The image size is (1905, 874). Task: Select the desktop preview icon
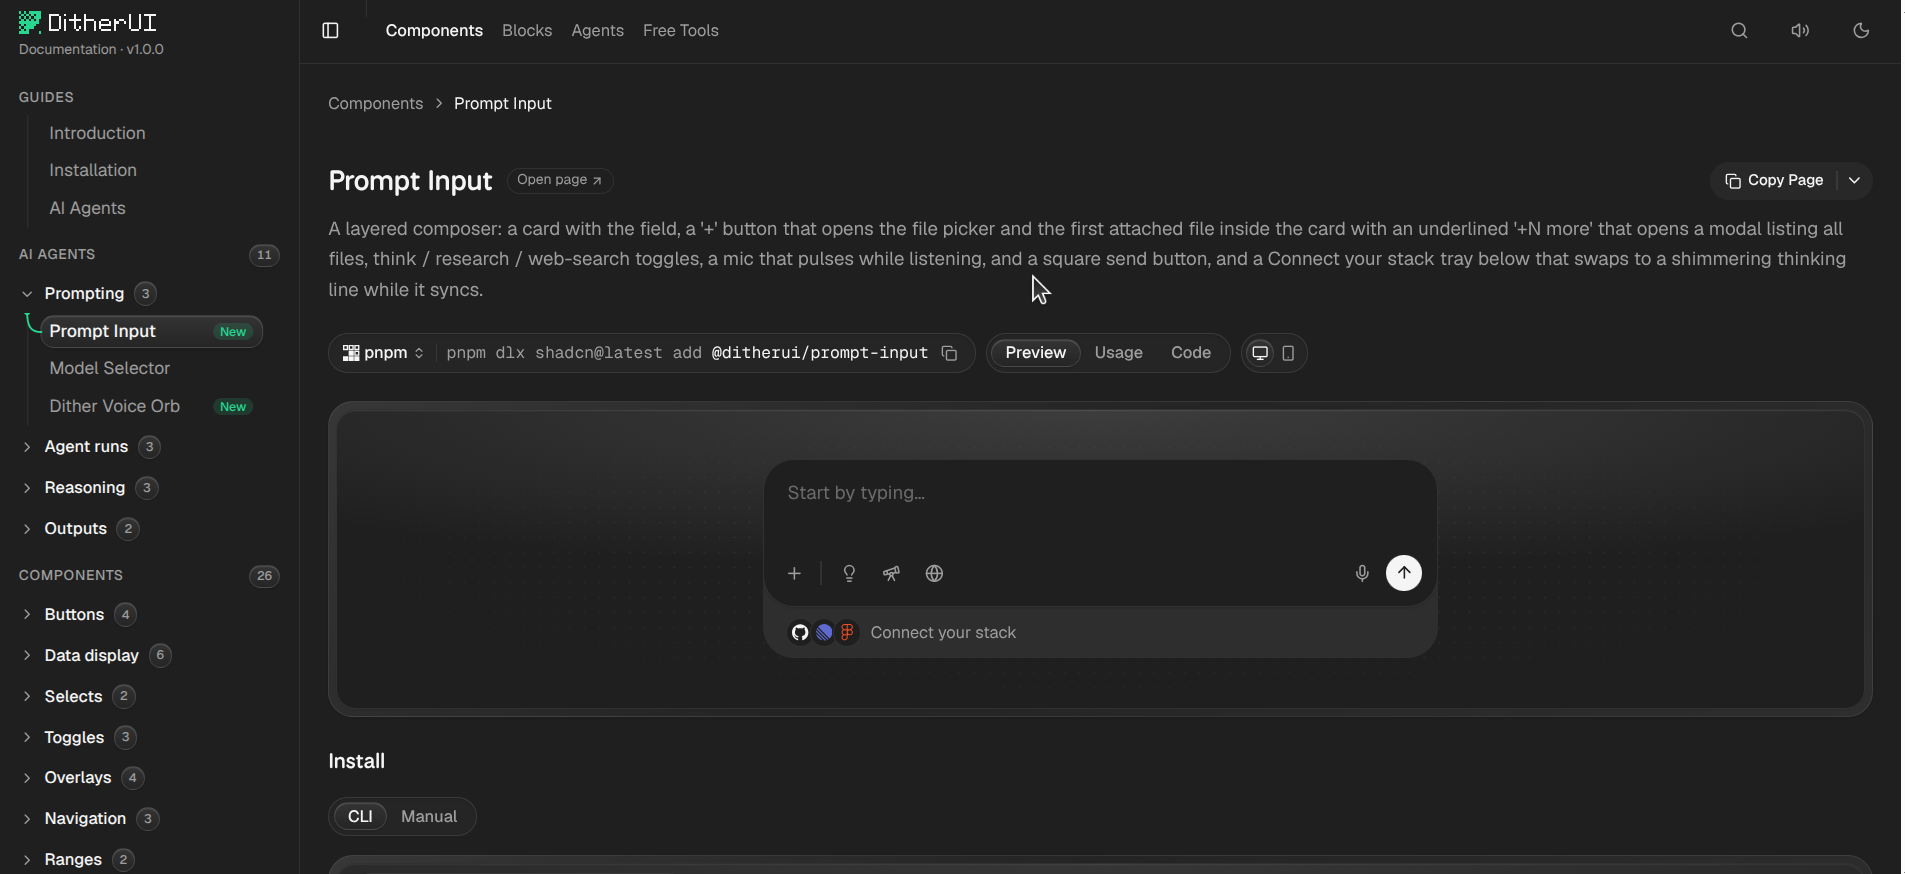(x=1260, y=353)
